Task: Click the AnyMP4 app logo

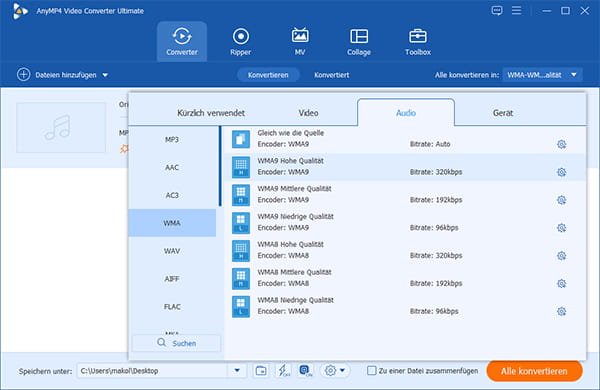Action: pyautogui.click(x=20, y=11)
